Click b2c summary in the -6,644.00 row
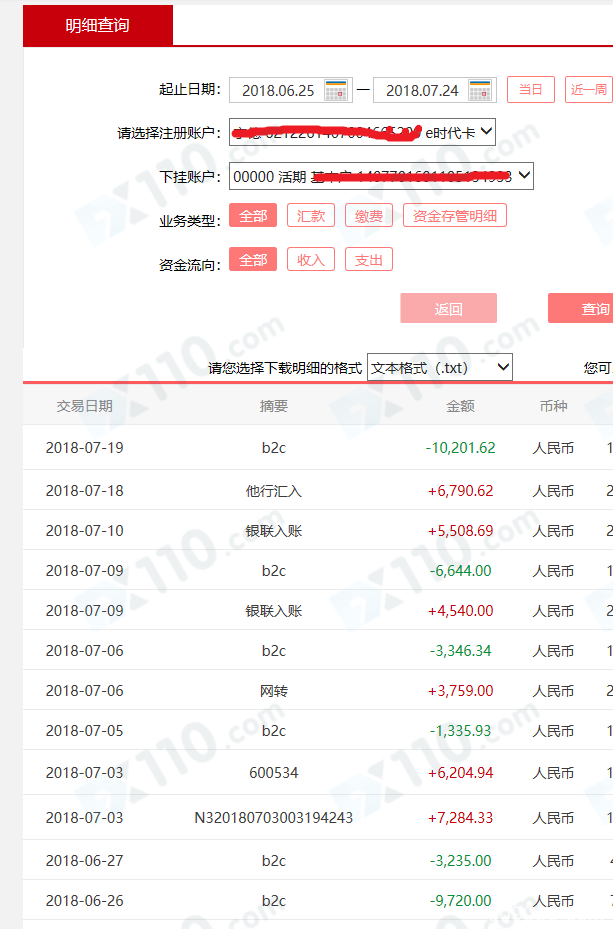613x929 pixels. click(274, 571)
